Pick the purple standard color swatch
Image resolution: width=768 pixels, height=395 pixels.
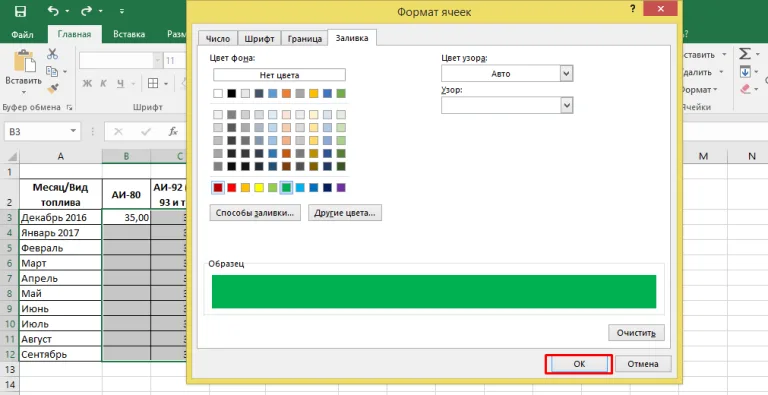(x=341, y=188)
